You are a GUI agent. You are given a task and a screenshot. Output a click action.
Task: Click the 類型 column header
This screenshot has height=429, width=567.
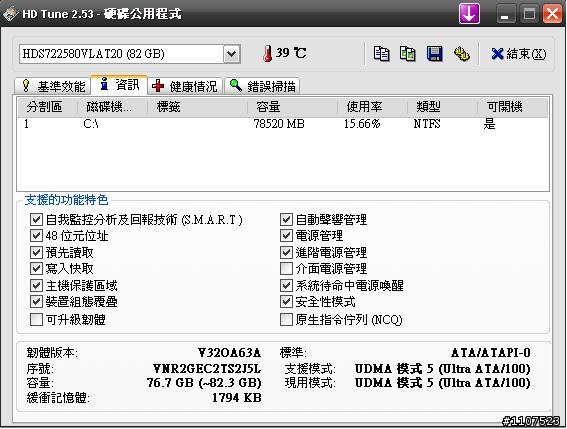pyautogui.click(x=443, y=107)
